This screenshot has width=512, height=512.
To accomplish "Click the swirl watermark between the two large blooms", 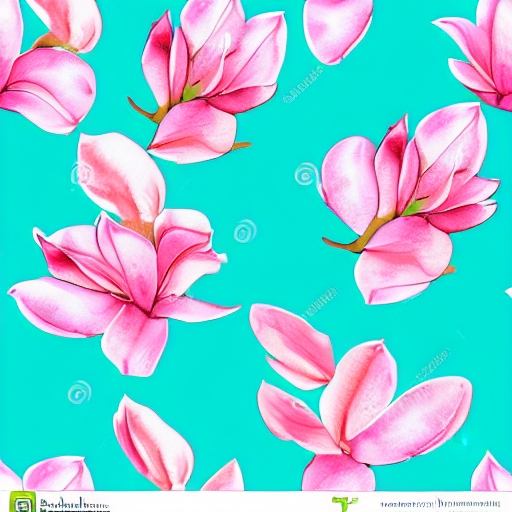I will 245,231.
